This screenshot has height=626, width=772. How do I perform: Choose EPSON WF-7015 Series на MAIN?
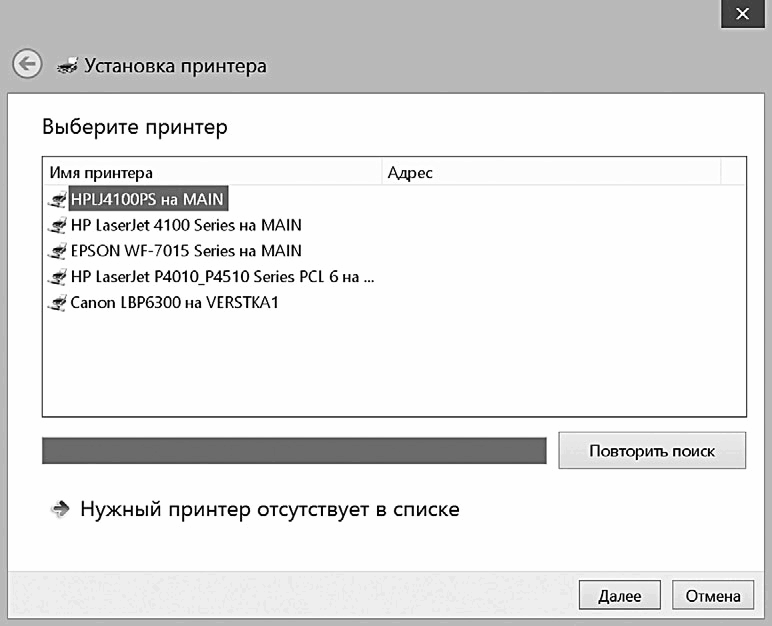186,251
